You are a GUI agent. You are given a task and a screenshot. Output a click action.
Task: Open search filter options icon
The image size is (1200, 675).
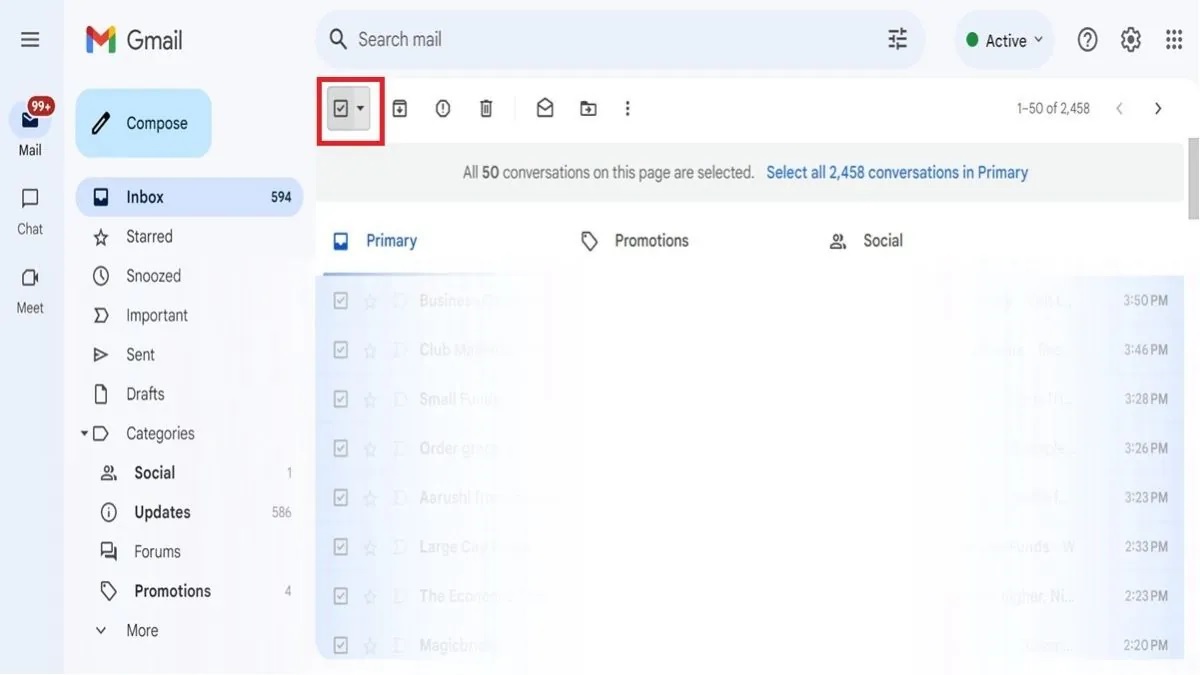tap(898, 40)
